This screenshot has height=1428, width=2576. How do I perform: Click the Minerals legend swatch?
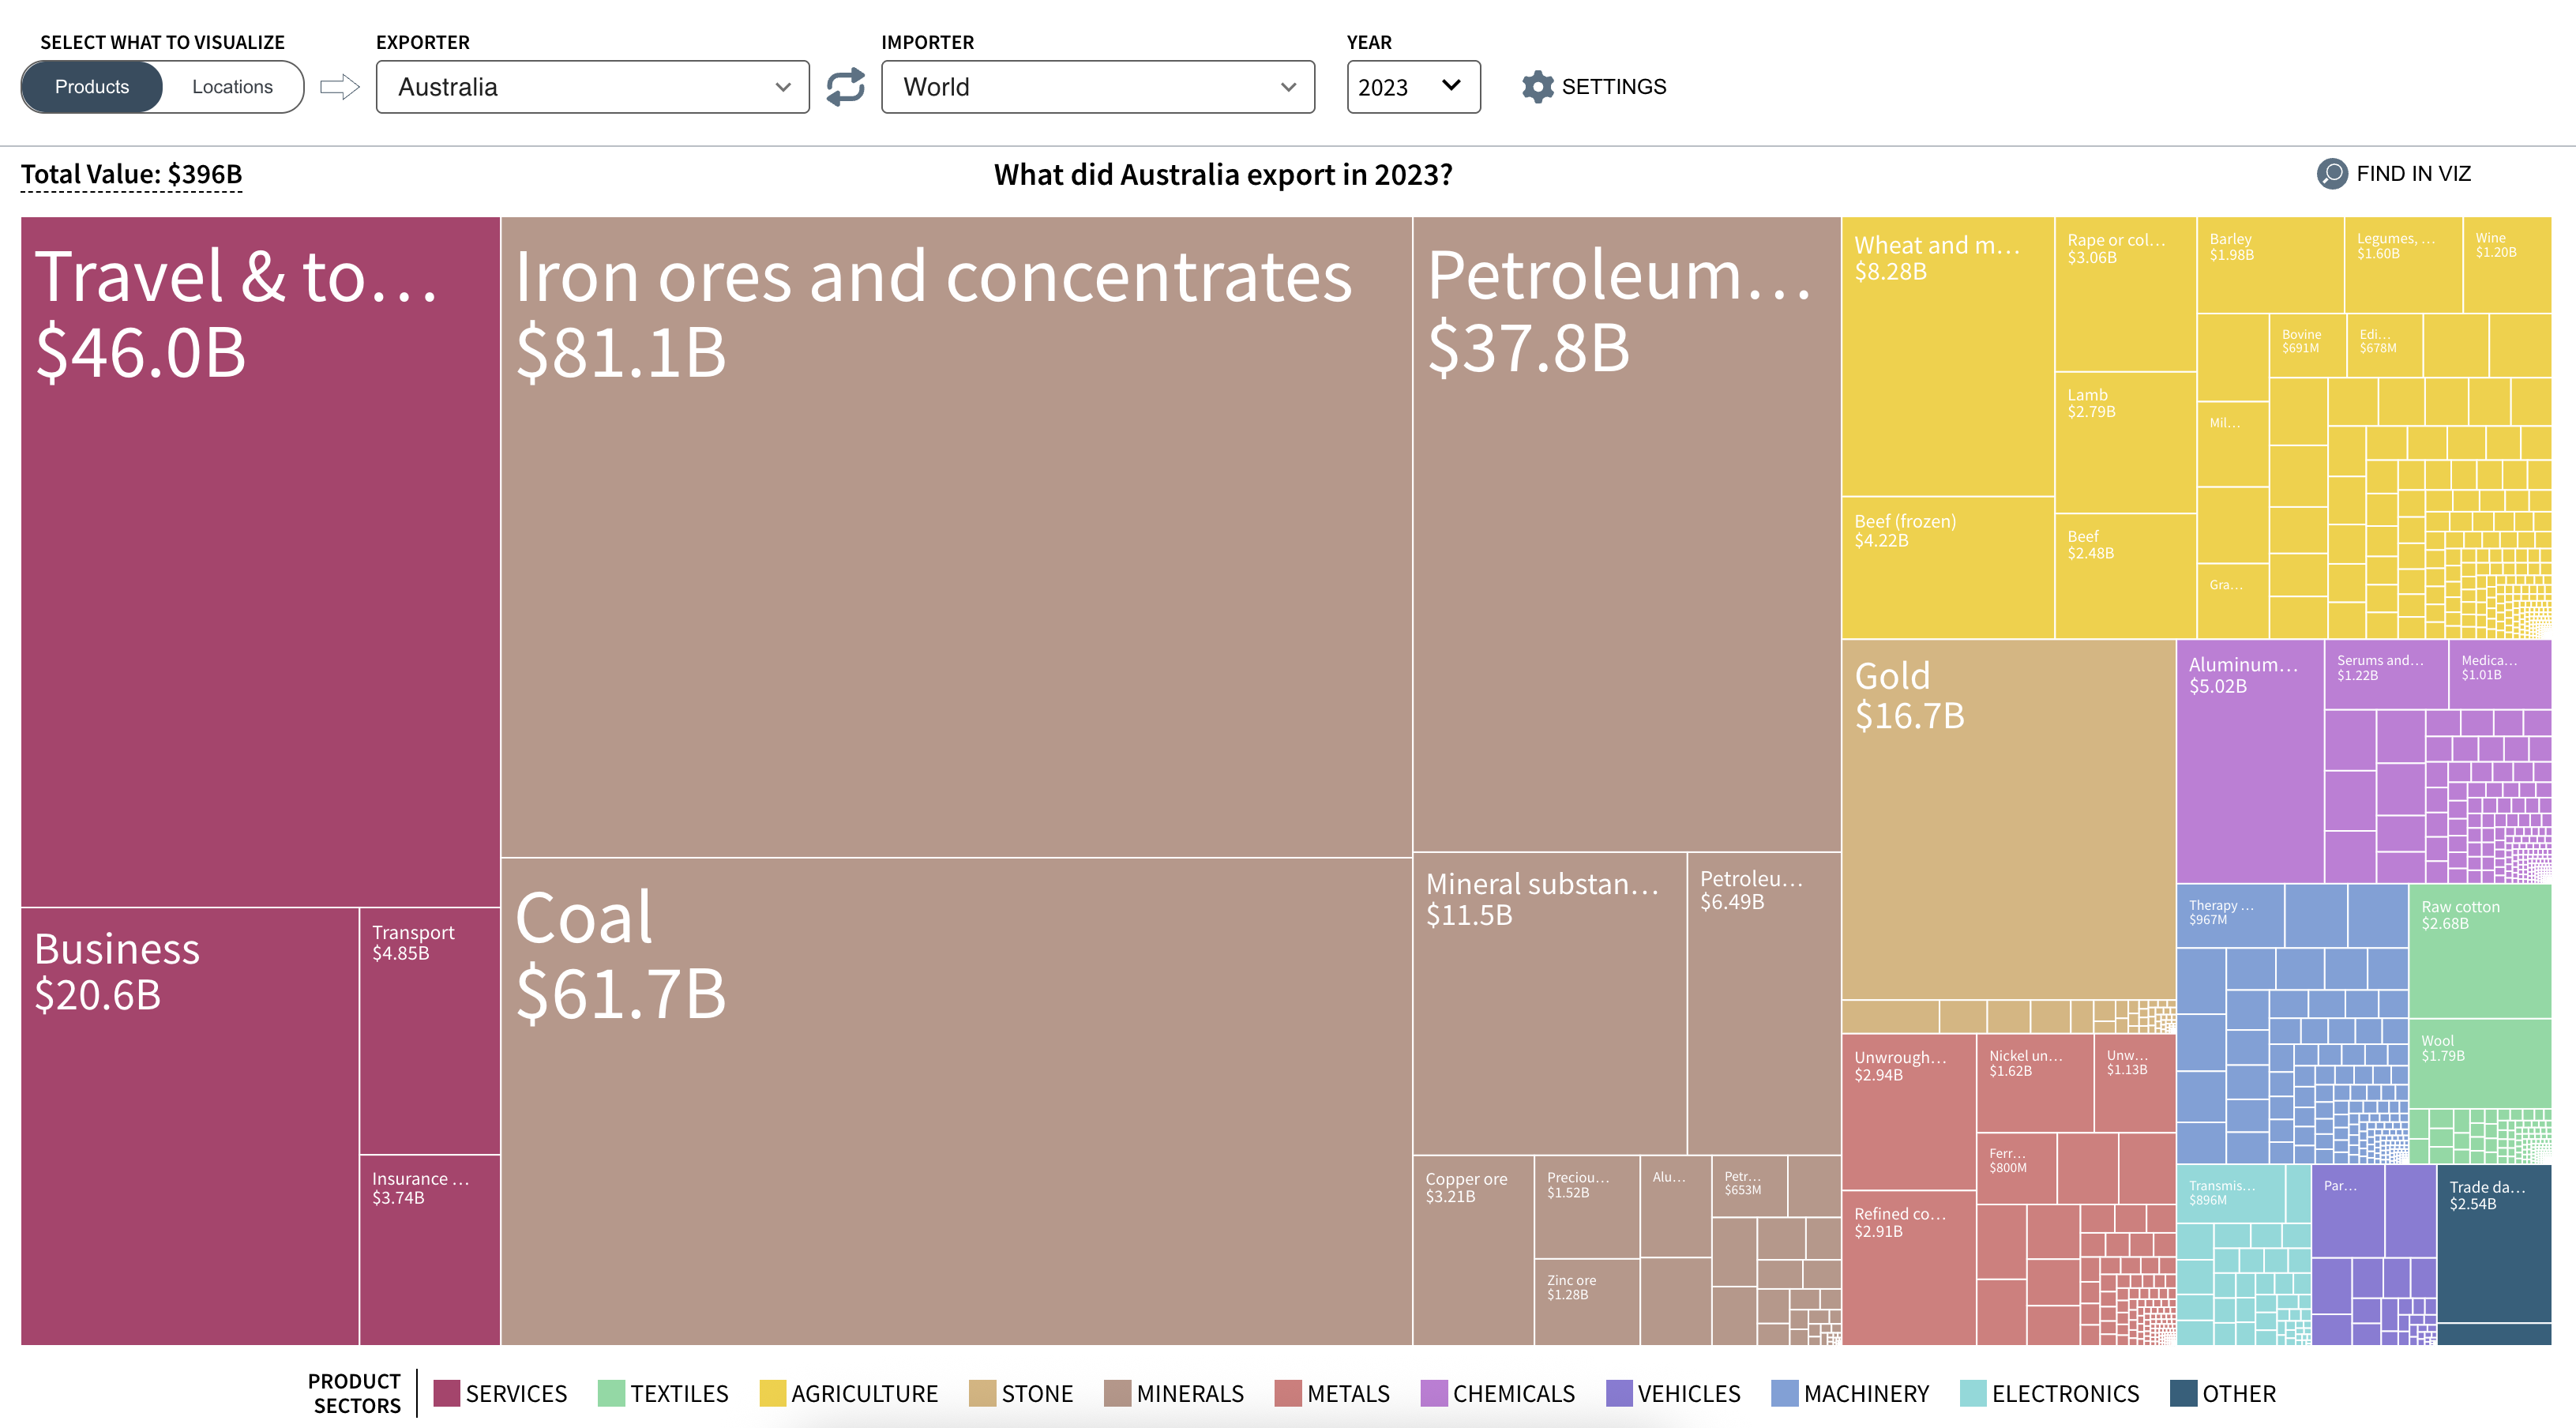pyautogui.click(x=1117, y=1393)
